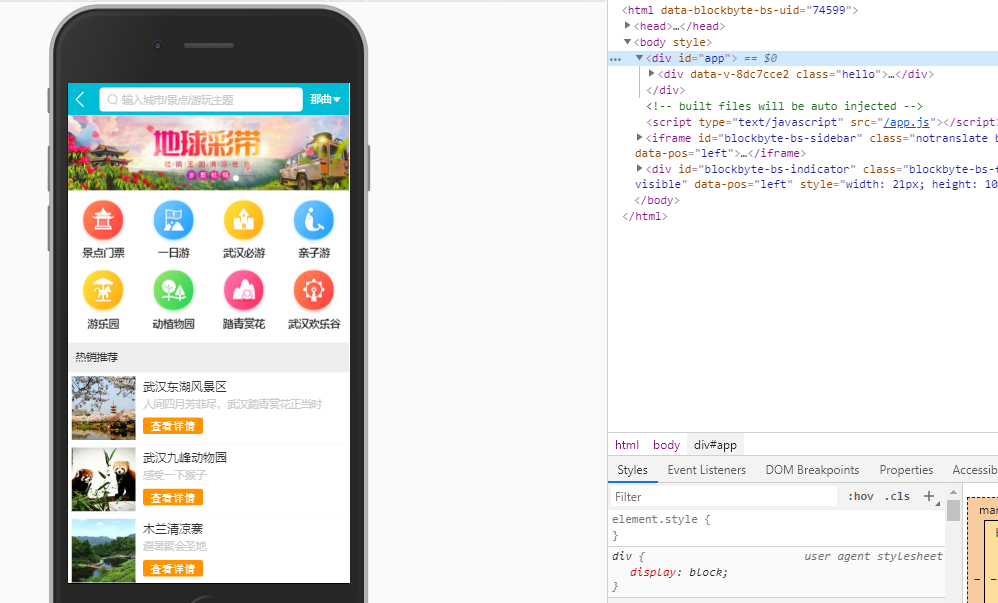Click the 地球彩带 banner image

(x=209, y=153)
